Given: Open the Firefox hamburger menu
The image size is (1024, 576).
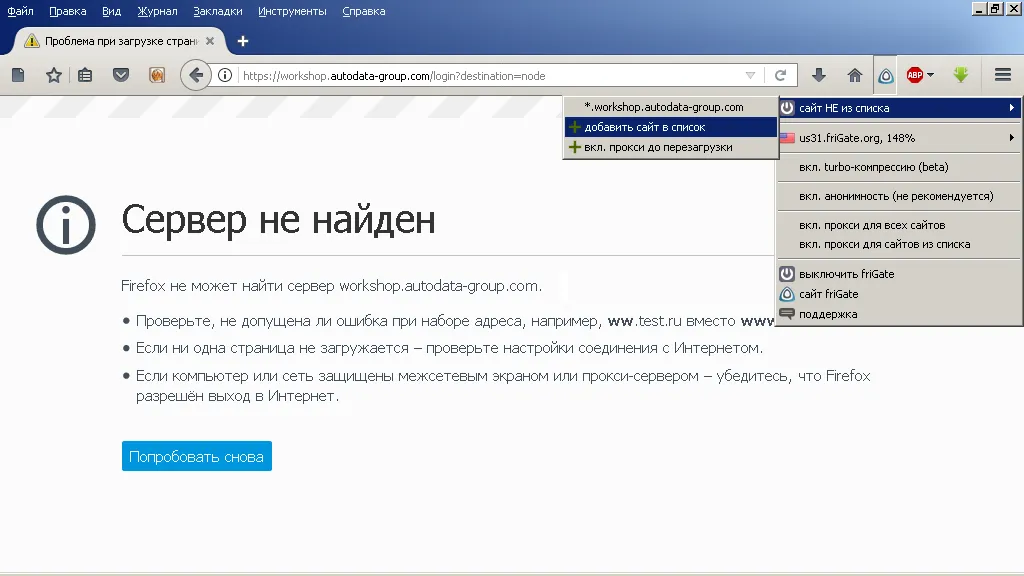Looking at the screenshot, I should click(x=1003, y=75).
